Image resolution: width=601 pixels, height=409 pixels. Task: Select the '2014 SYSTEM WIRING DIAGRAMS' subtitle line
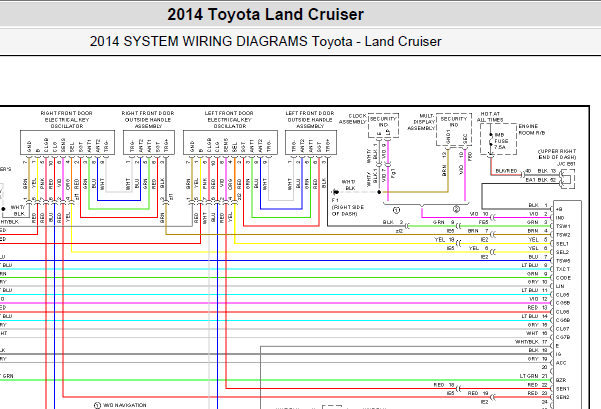(x=265, y=41)
